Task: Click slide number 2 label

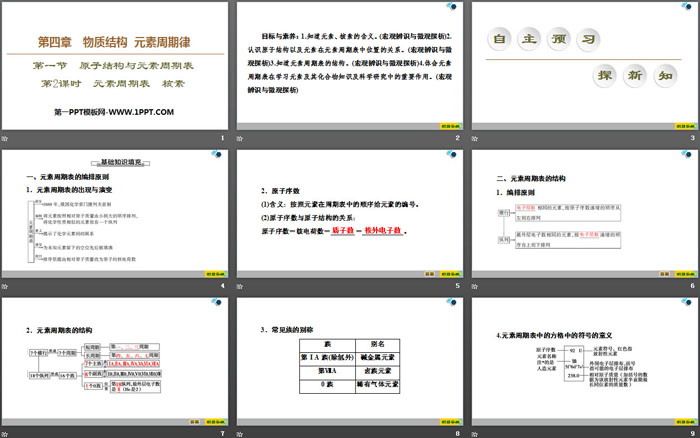Action: point(457,138)
